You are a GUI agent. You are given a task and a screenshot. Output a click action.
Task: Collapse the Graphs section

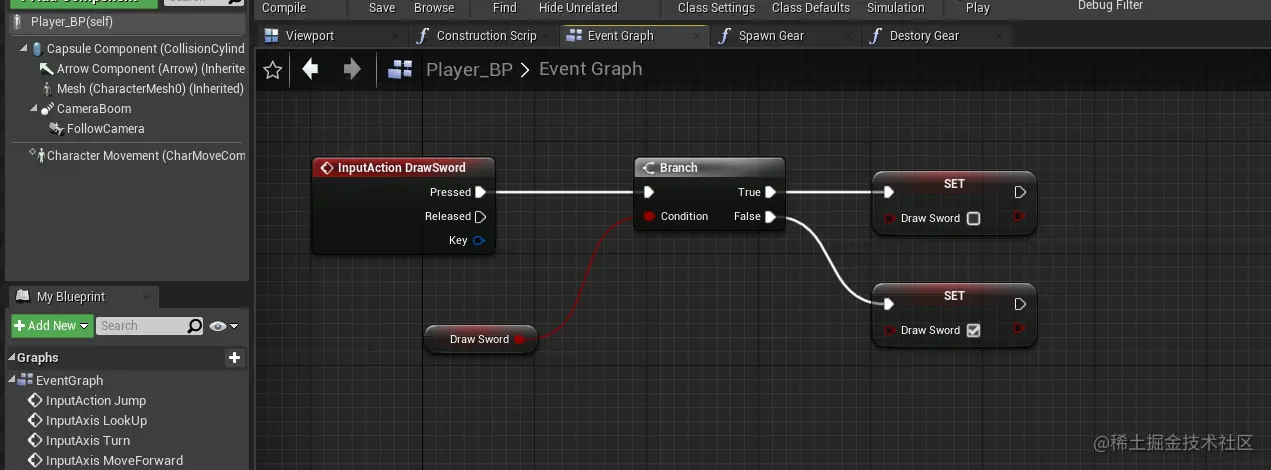tap(12, 358)
